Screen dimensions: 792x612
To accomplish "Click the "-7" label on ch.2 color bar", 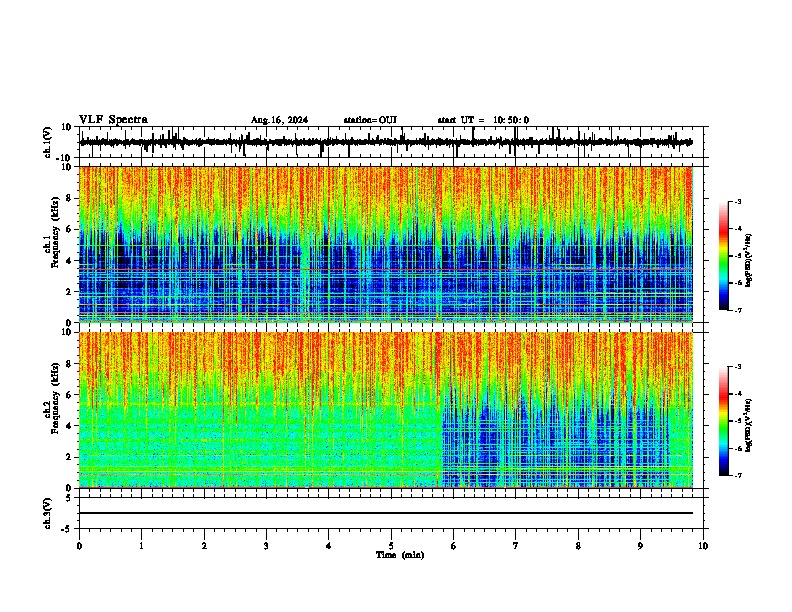I will [738, 475].
